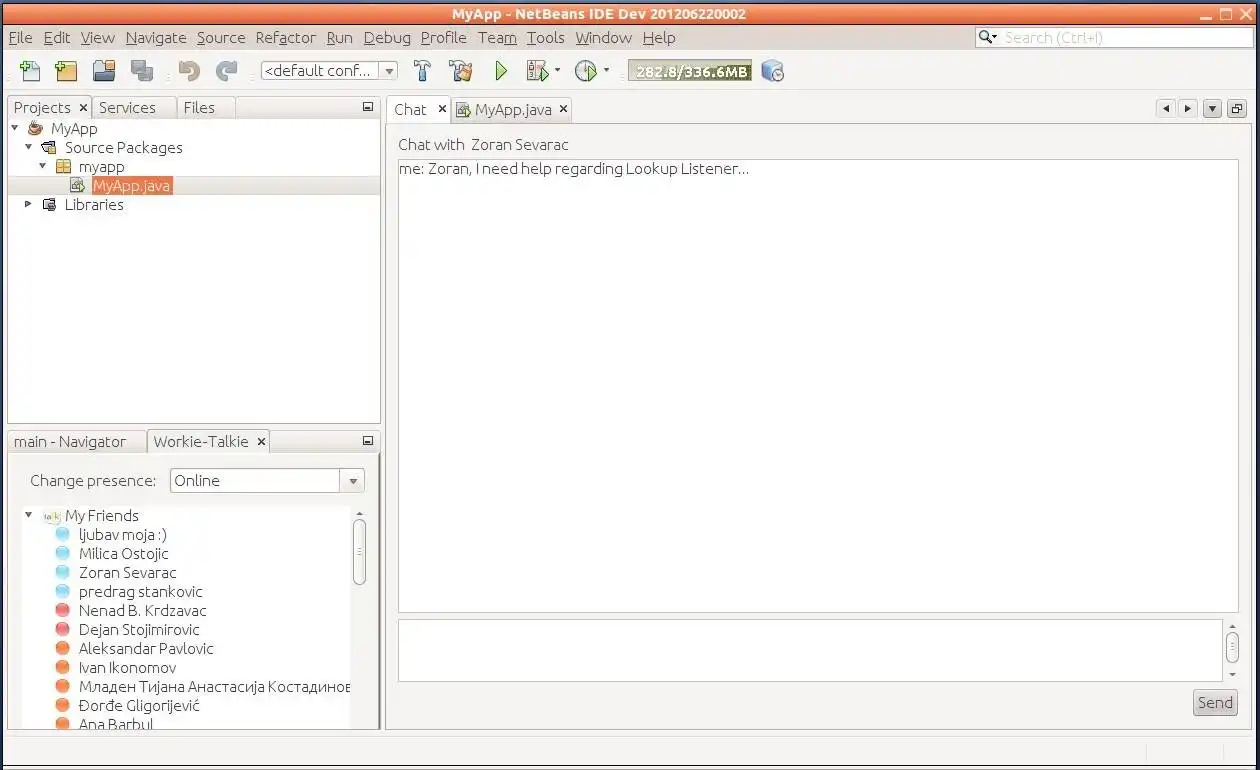Maximize the editor window with restore icon

[1237, 109]
